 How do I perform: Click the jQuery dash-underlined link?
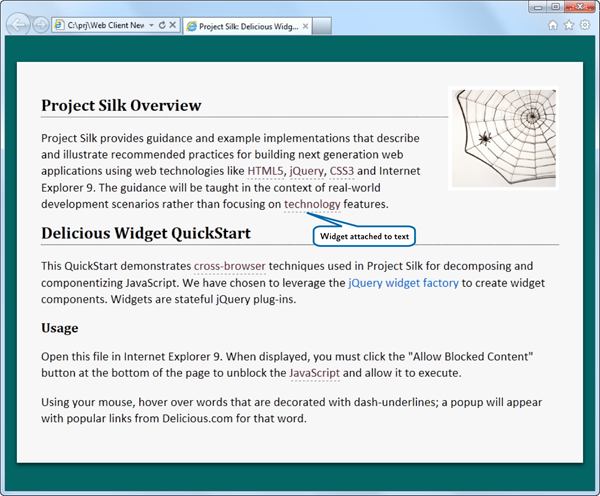click(x=307, y=171)
